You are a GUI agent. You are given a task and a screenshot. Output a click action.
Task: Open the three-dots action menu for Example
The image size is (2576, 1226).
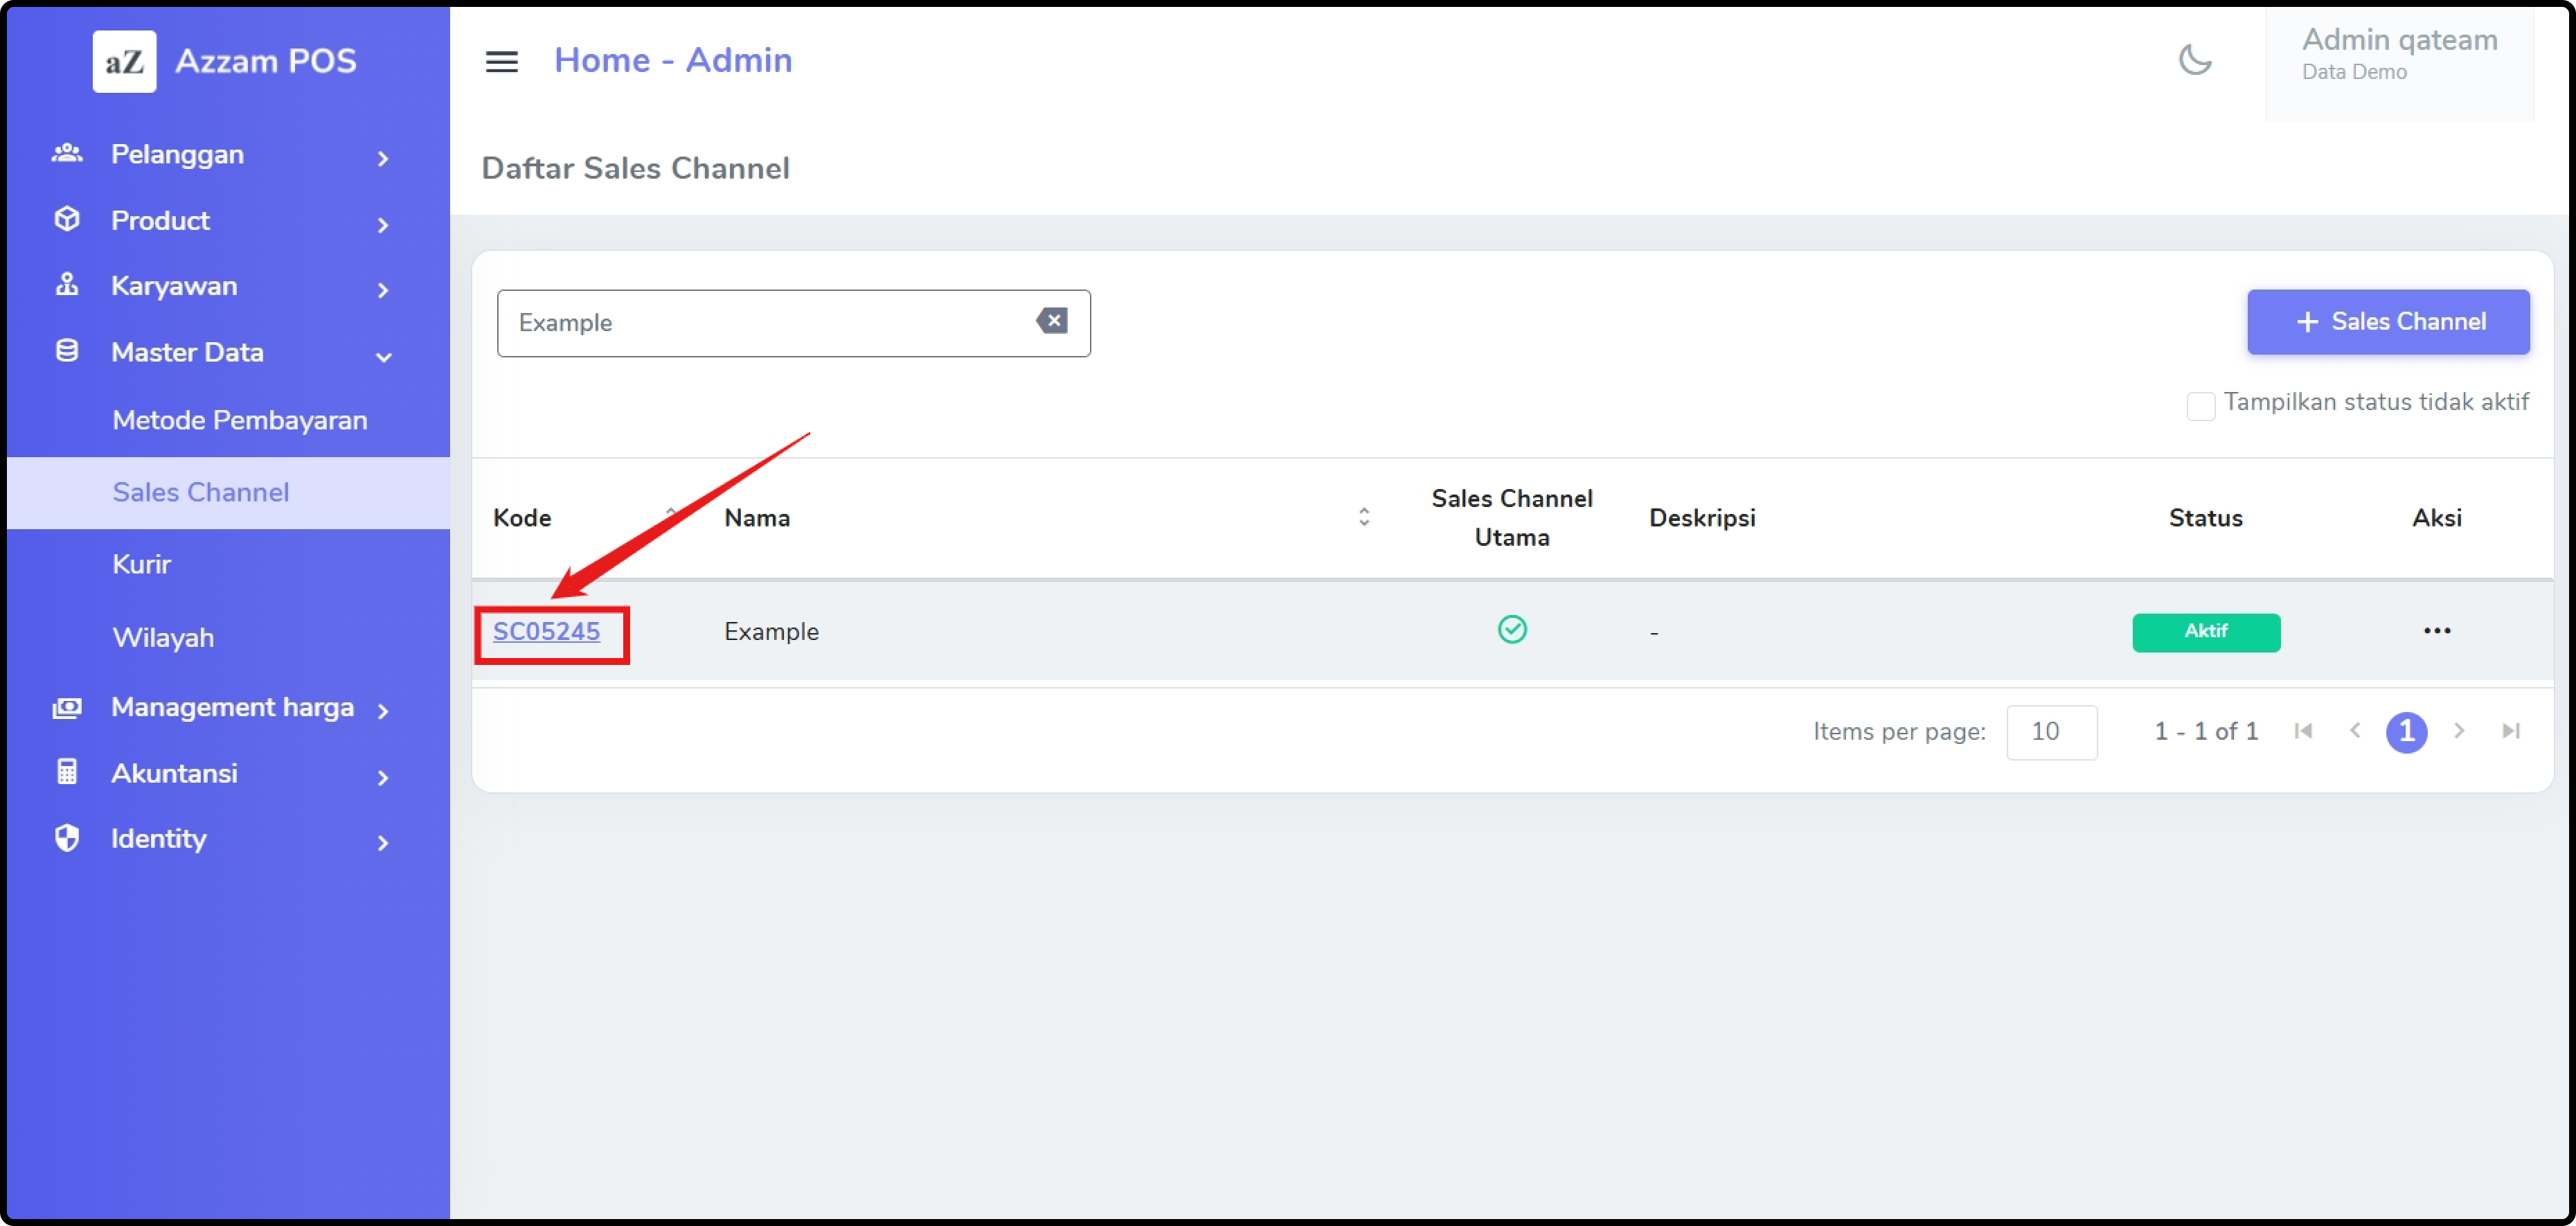click(2436, 631)
